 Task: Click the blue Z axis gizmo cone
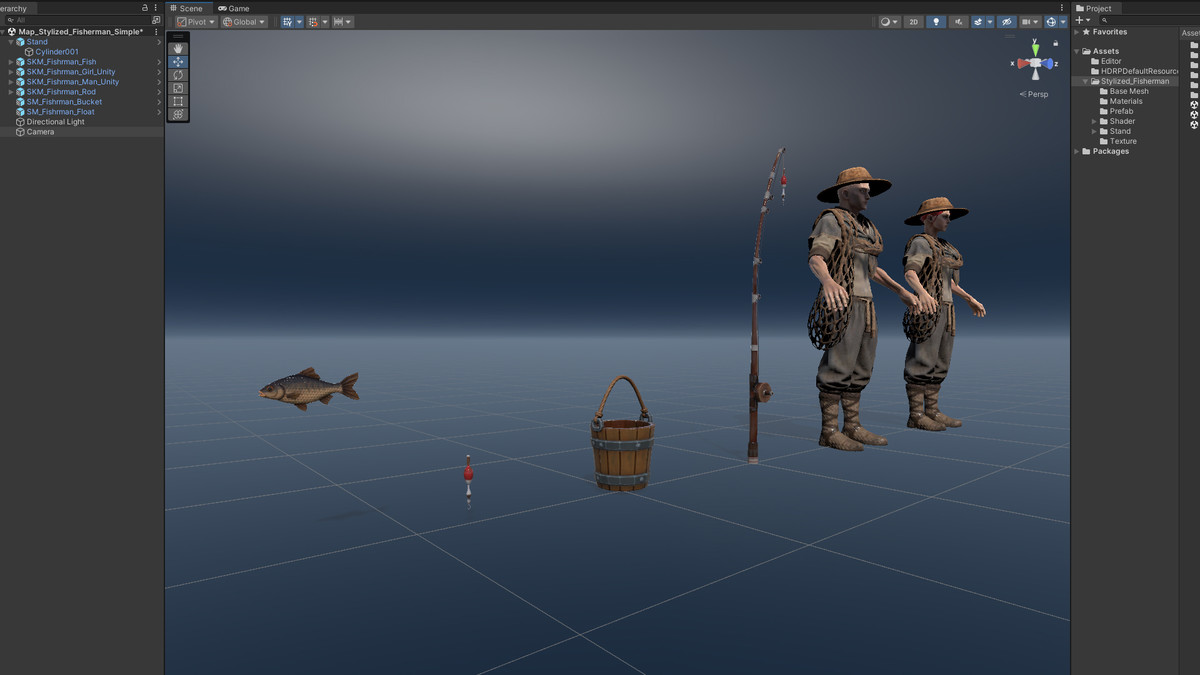(1047, 64)
